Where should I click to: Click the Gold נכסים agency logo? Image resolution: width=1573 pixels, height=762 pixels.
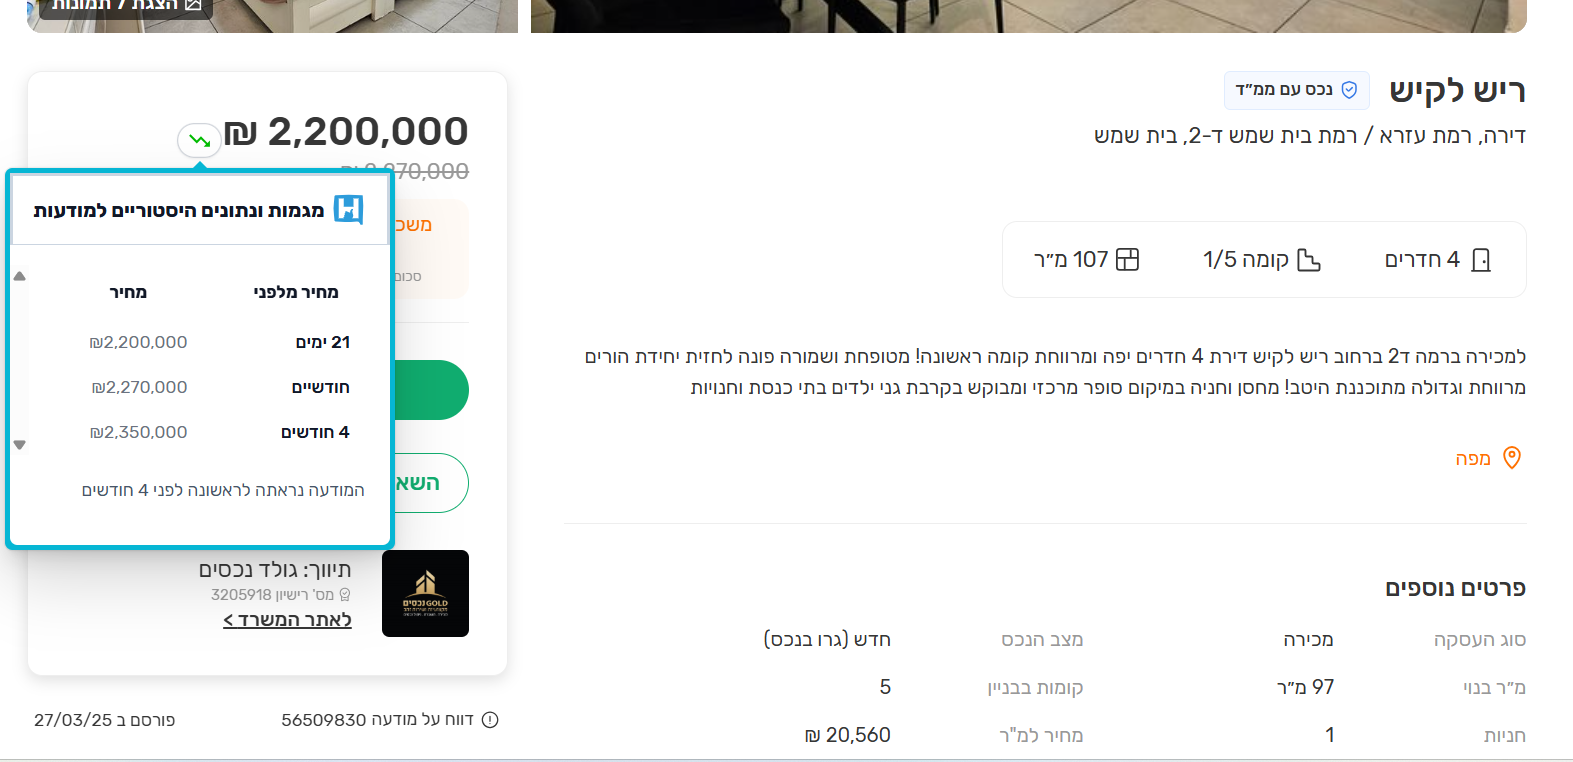tap(425, 593)
